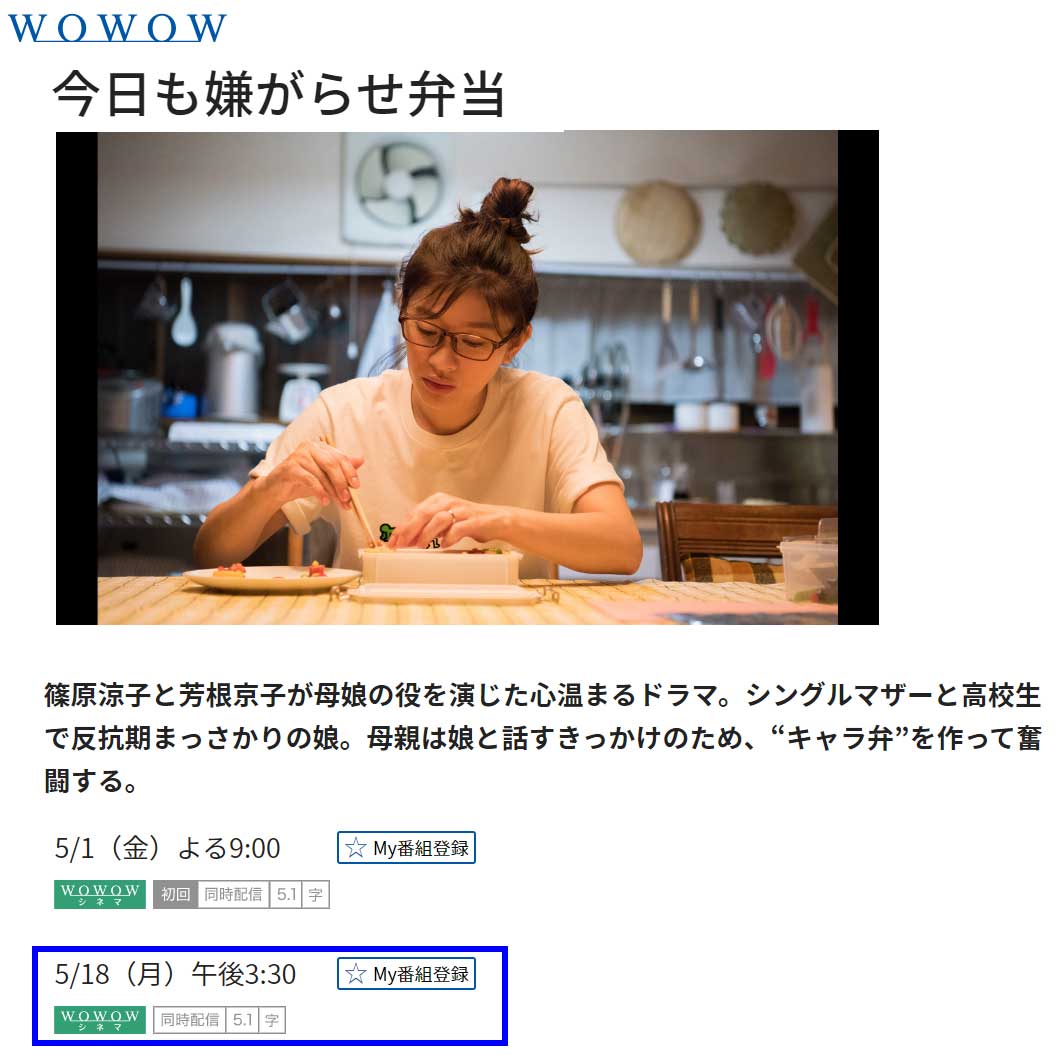Click the WOWOW logo at top

pyautogui.click(x=117, y=28)
